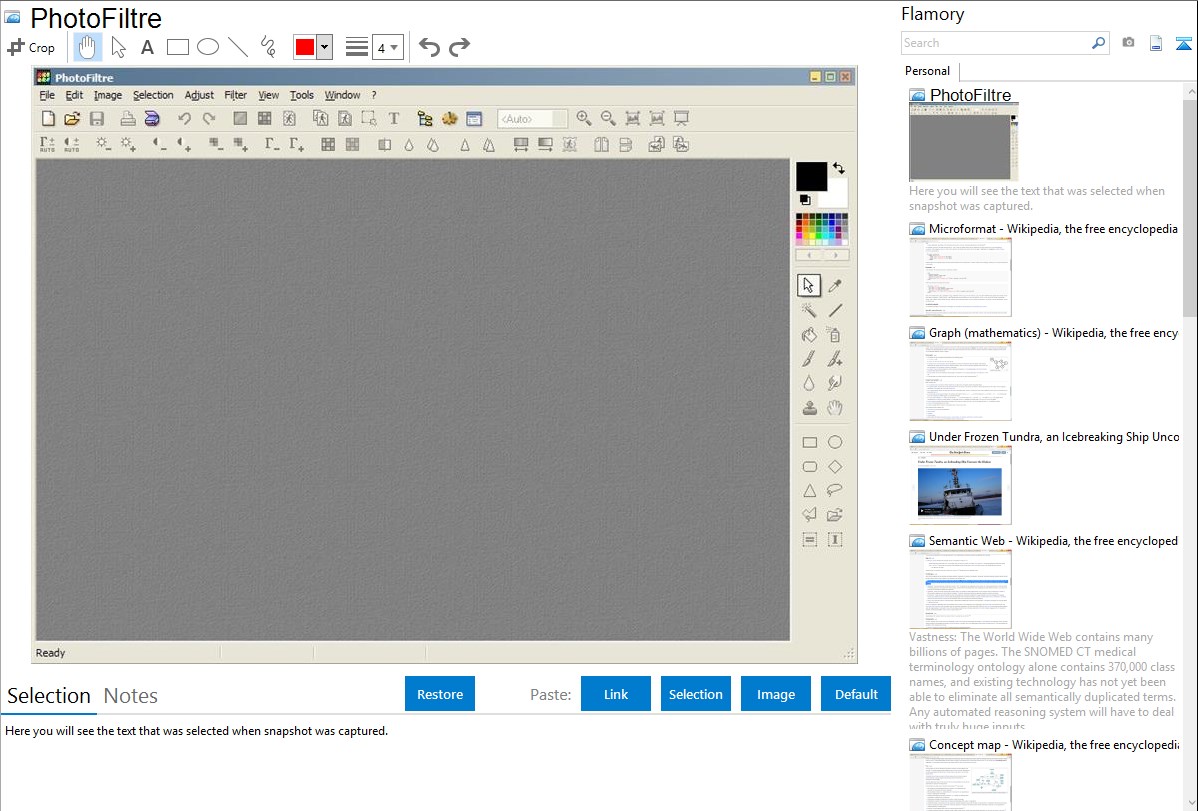Click the camera capture snapshot icon
The image size is (1198, 811).
pyautogui.click(x=1128, y=43)
